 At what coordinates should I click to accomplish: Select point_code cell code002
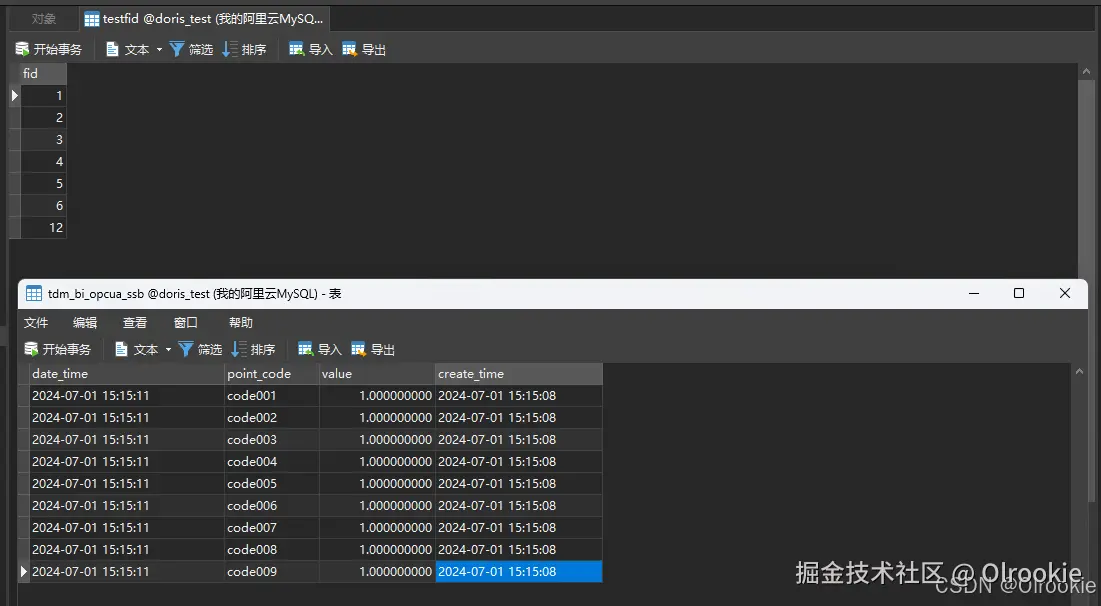272,417
